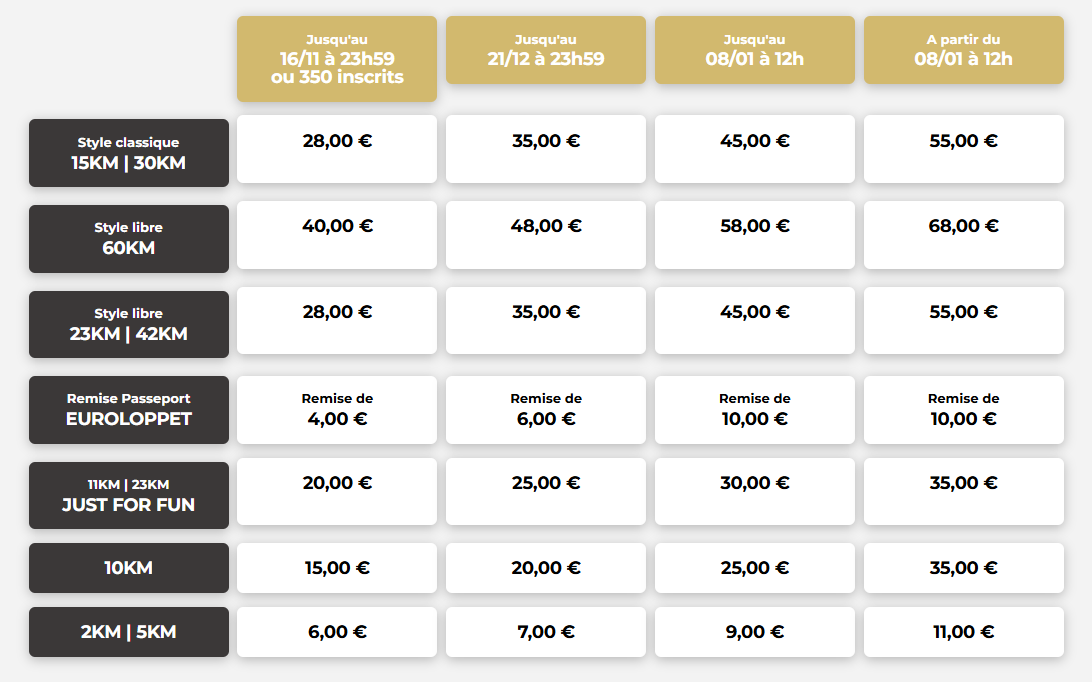The width and height of the screenshot is (1092, 682).
Task: Open the Remise Passeport EUROLOPPET label
Action: coord(129,410)
